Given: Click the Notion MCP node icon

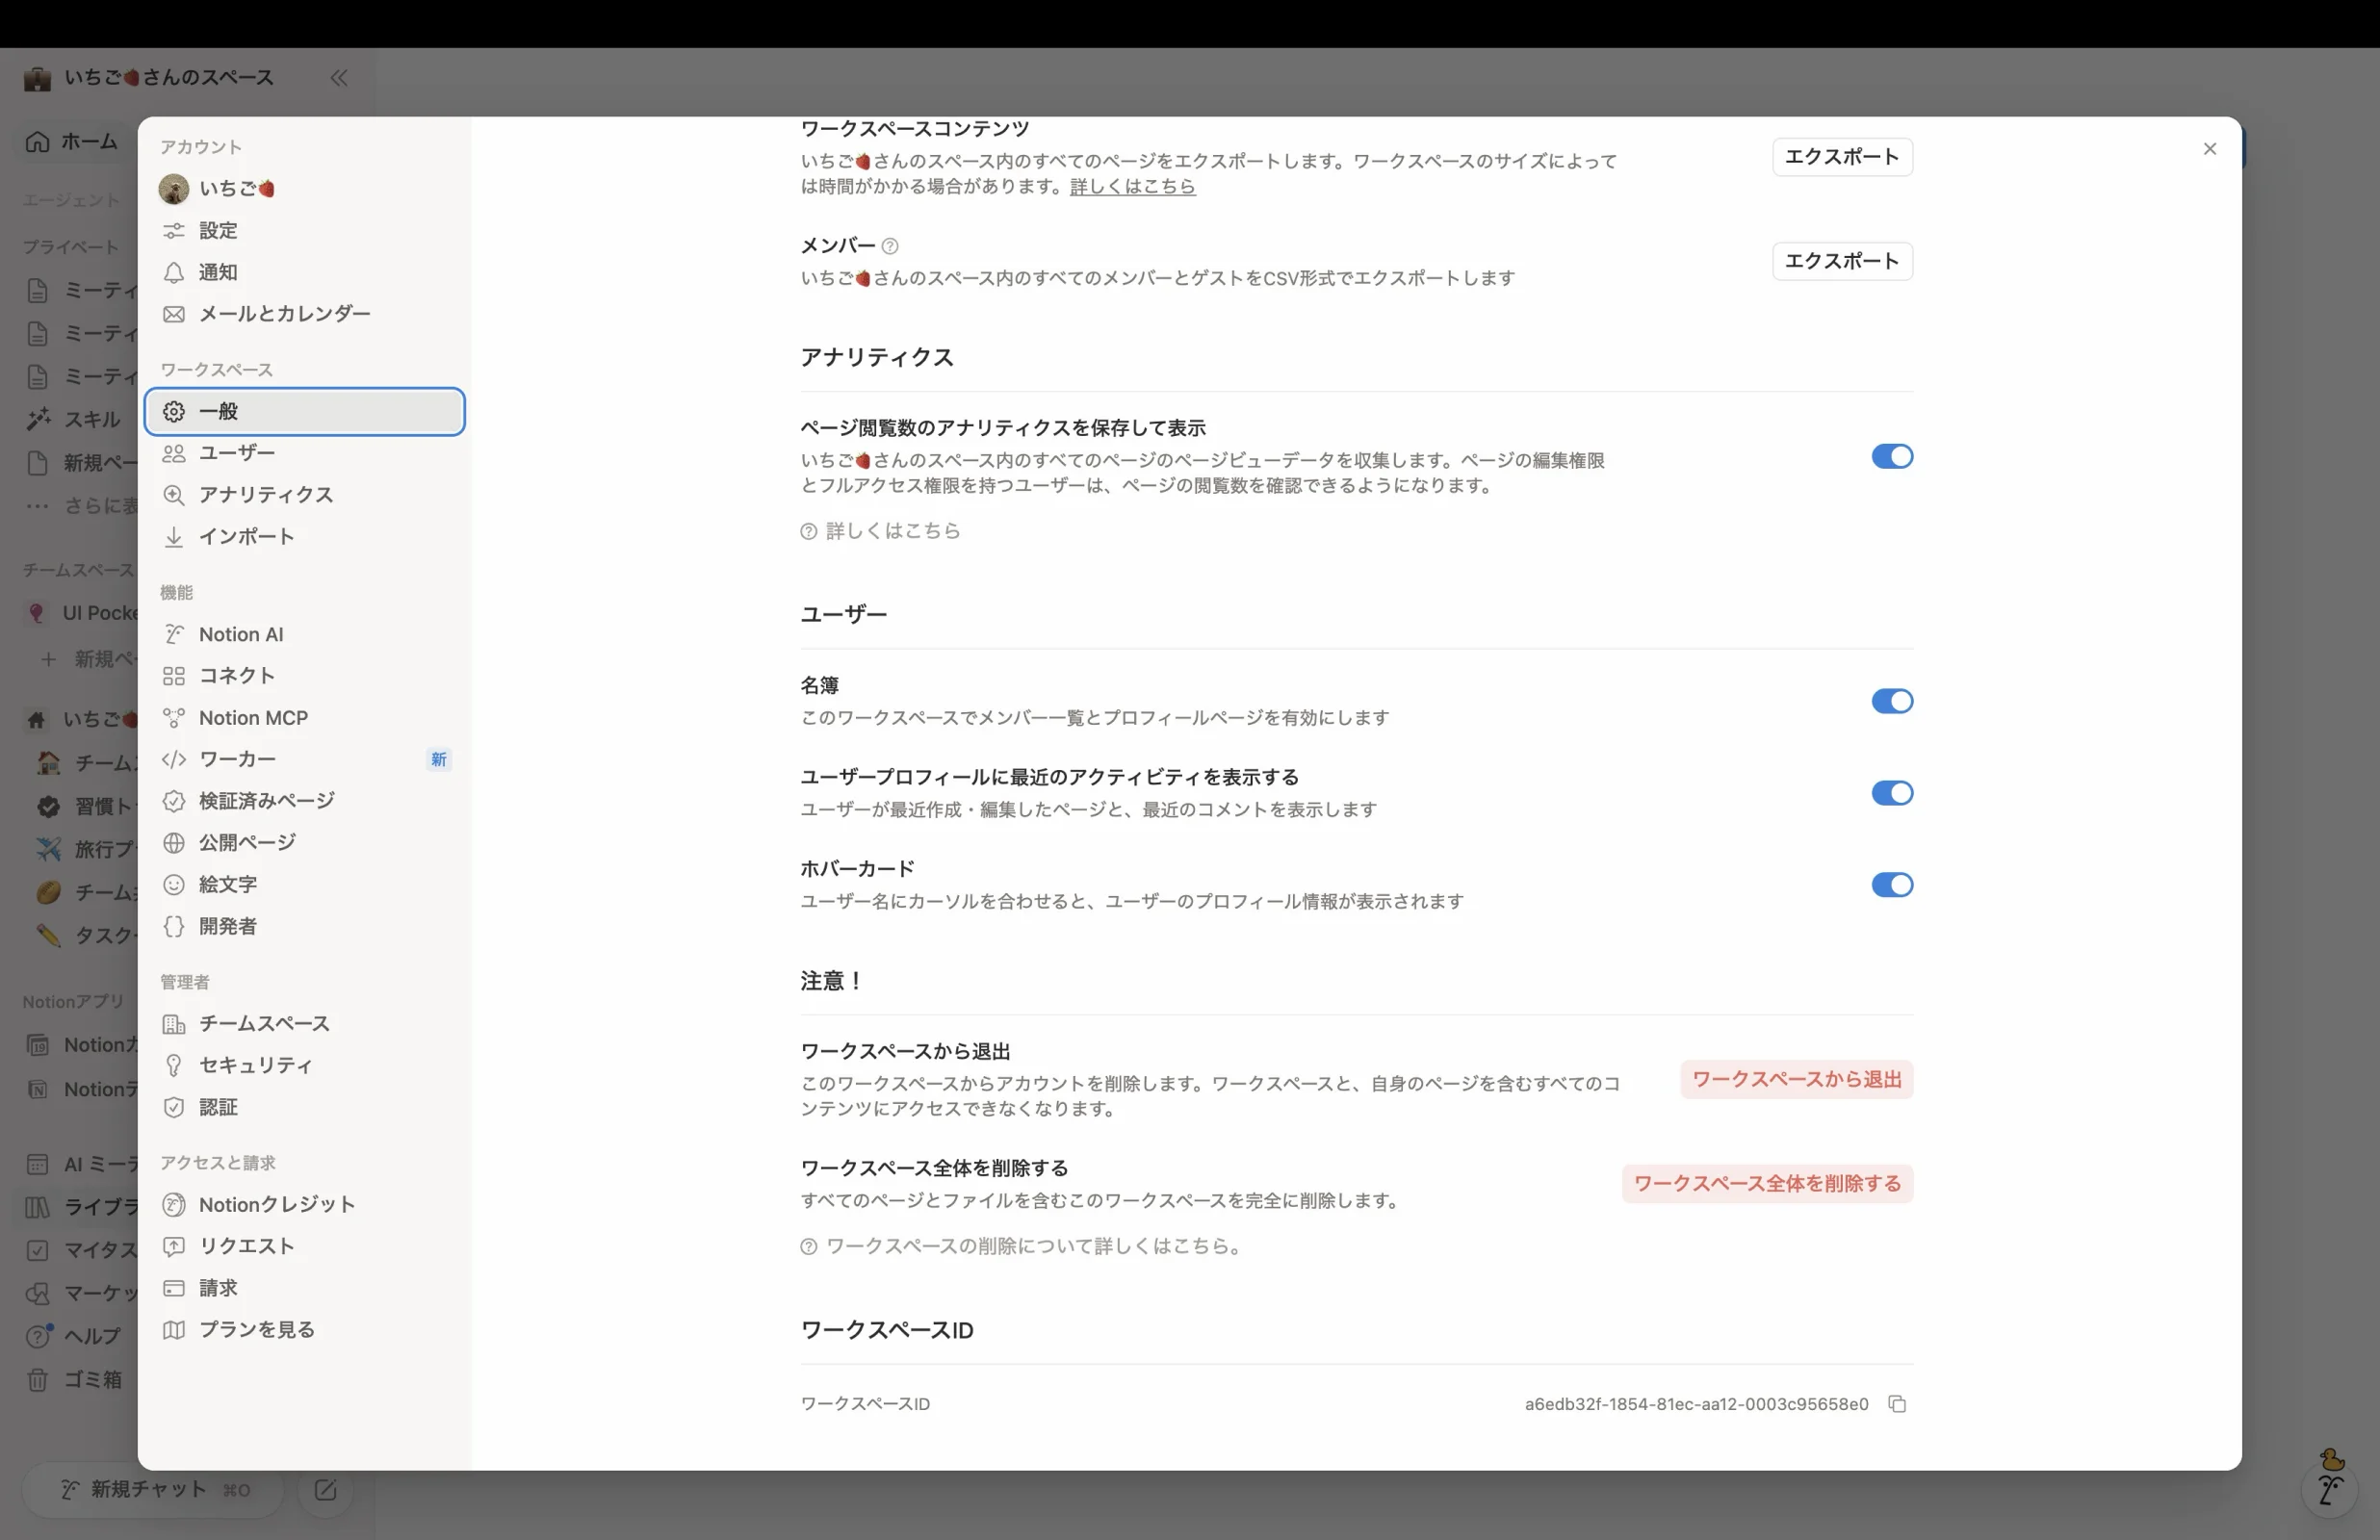Looking at the screenshot, I should 174,718.
